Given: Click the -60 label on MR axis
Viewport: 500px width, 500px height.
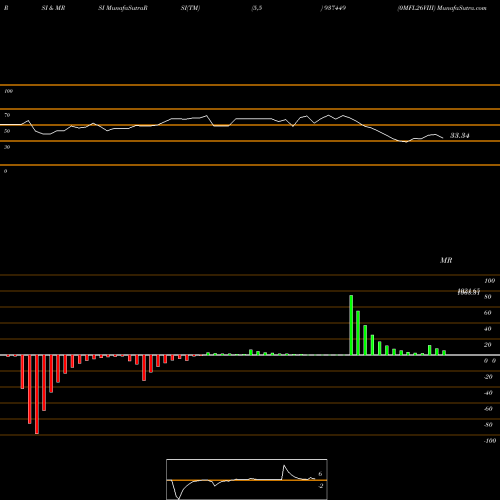Looking at the screenshot, I should tap(488, 409).
